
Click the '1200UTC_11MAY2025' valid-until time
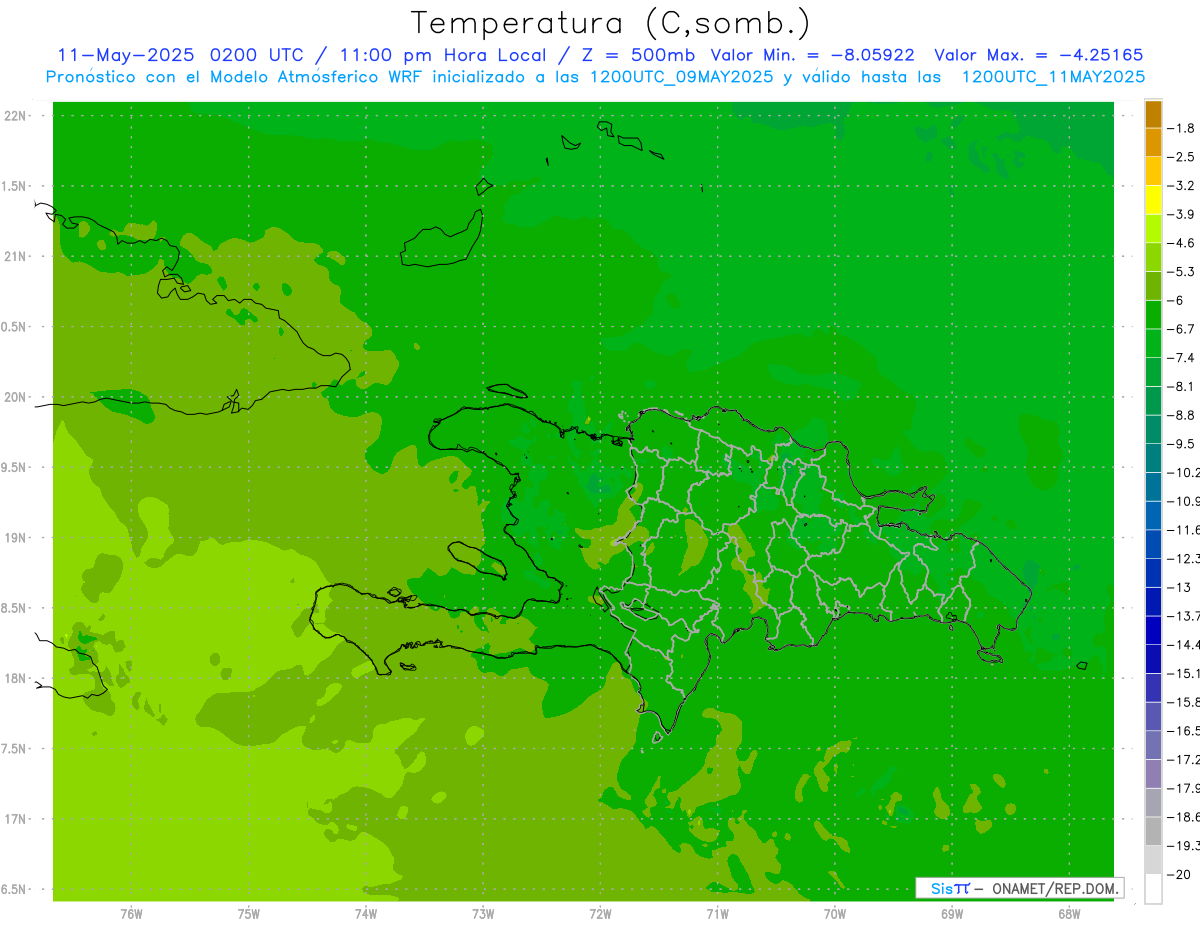pos(1053,77)
